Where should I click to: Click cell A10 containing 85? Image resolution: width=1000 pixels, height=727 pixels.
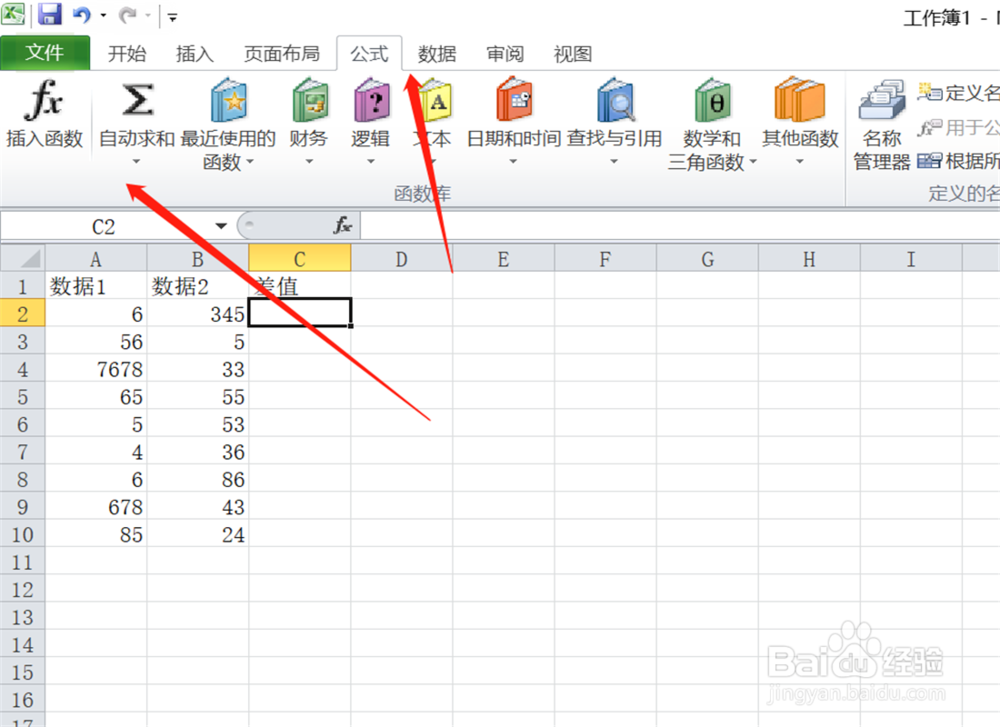coord(96,534)
